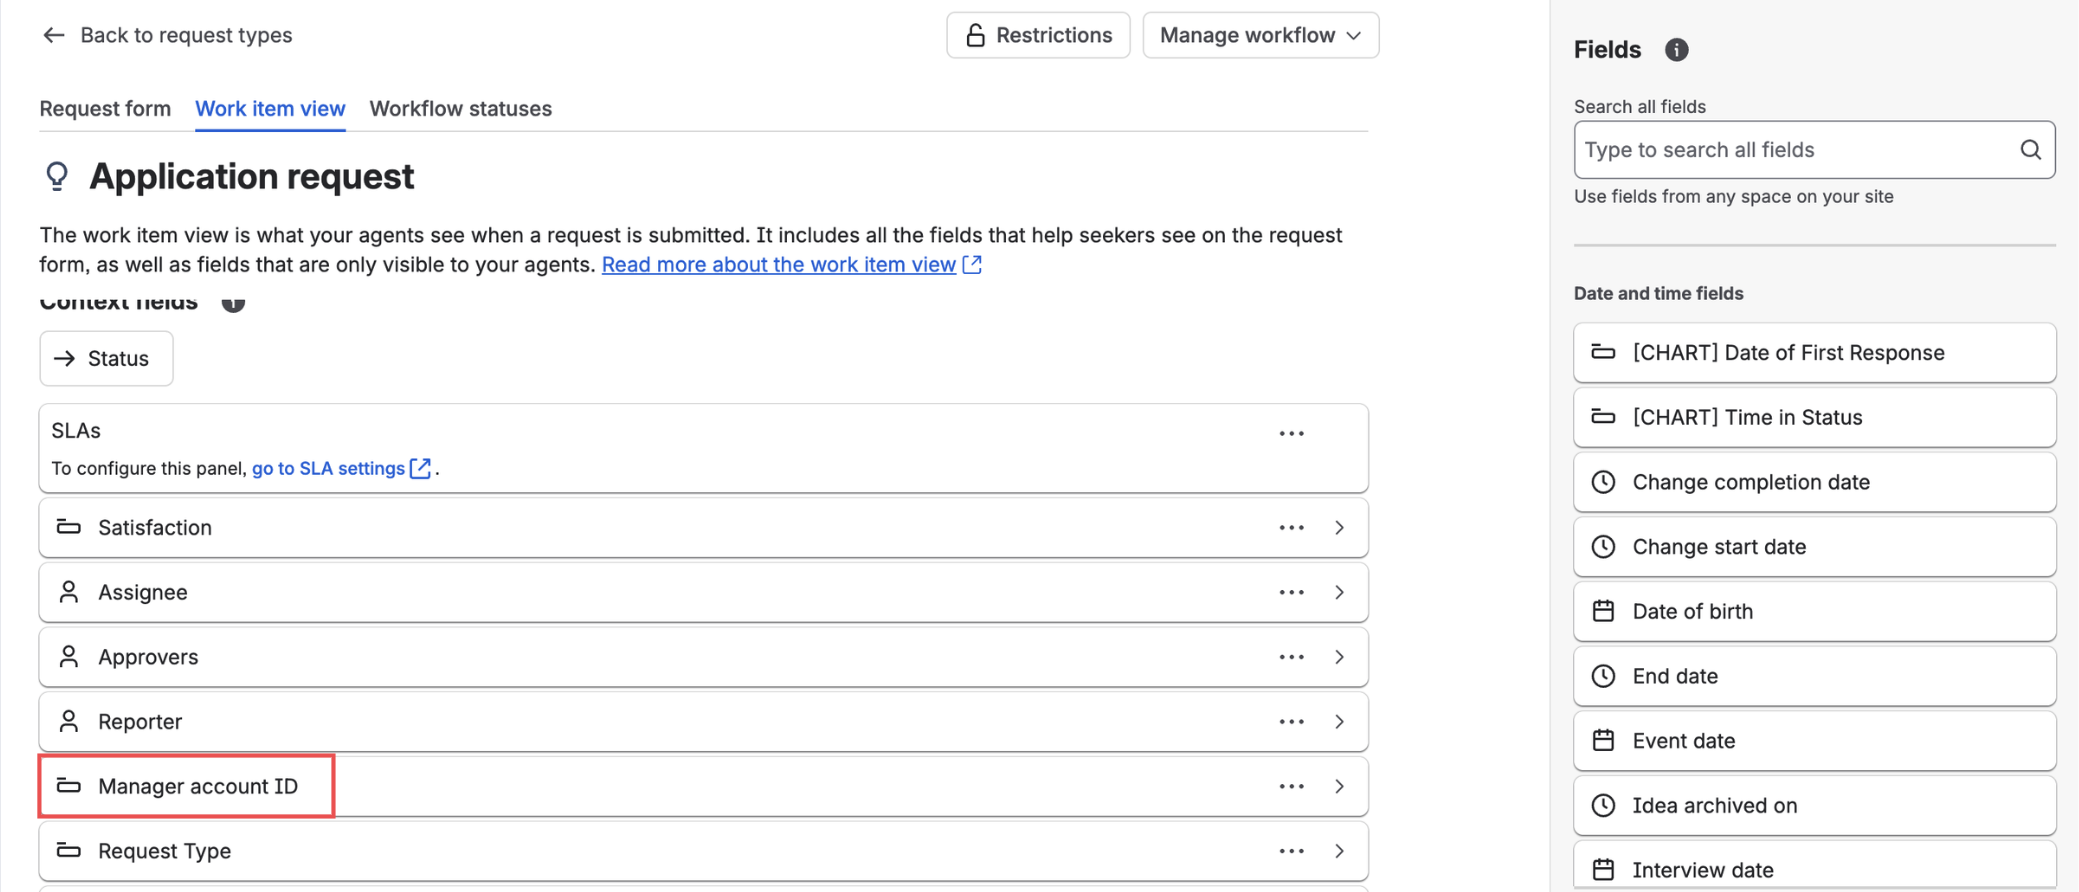Open Satisfaction field more options

click(x=1291, y=528)
